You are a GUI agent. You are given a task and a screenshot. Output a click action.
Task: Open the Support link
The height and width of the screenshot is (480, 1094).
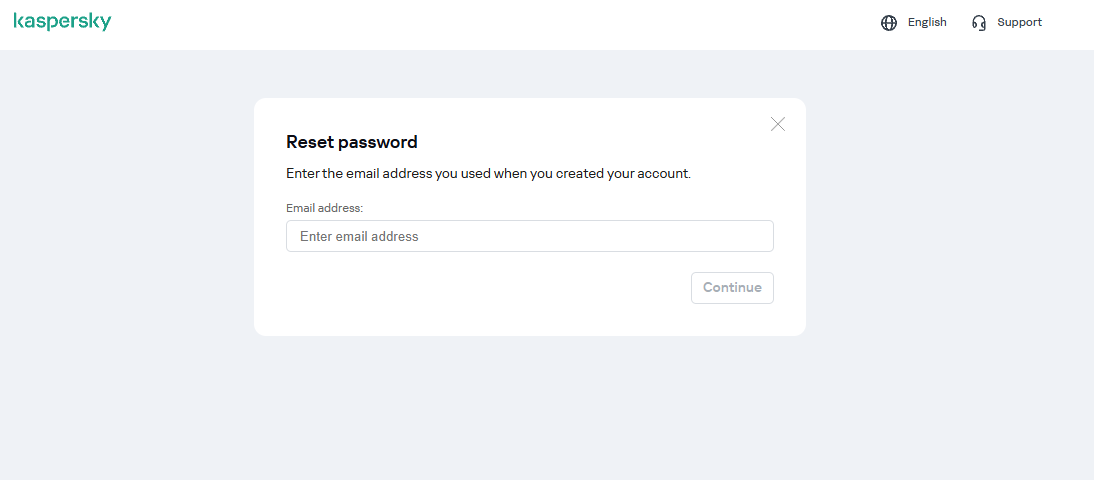(1019, 22)
